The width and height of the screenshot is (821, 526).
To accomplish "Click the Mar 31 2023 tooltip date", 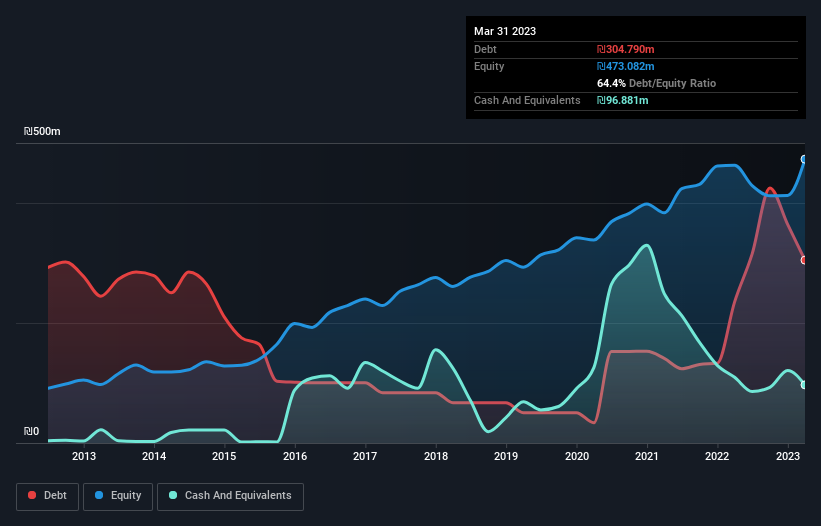I will (505, 31).
